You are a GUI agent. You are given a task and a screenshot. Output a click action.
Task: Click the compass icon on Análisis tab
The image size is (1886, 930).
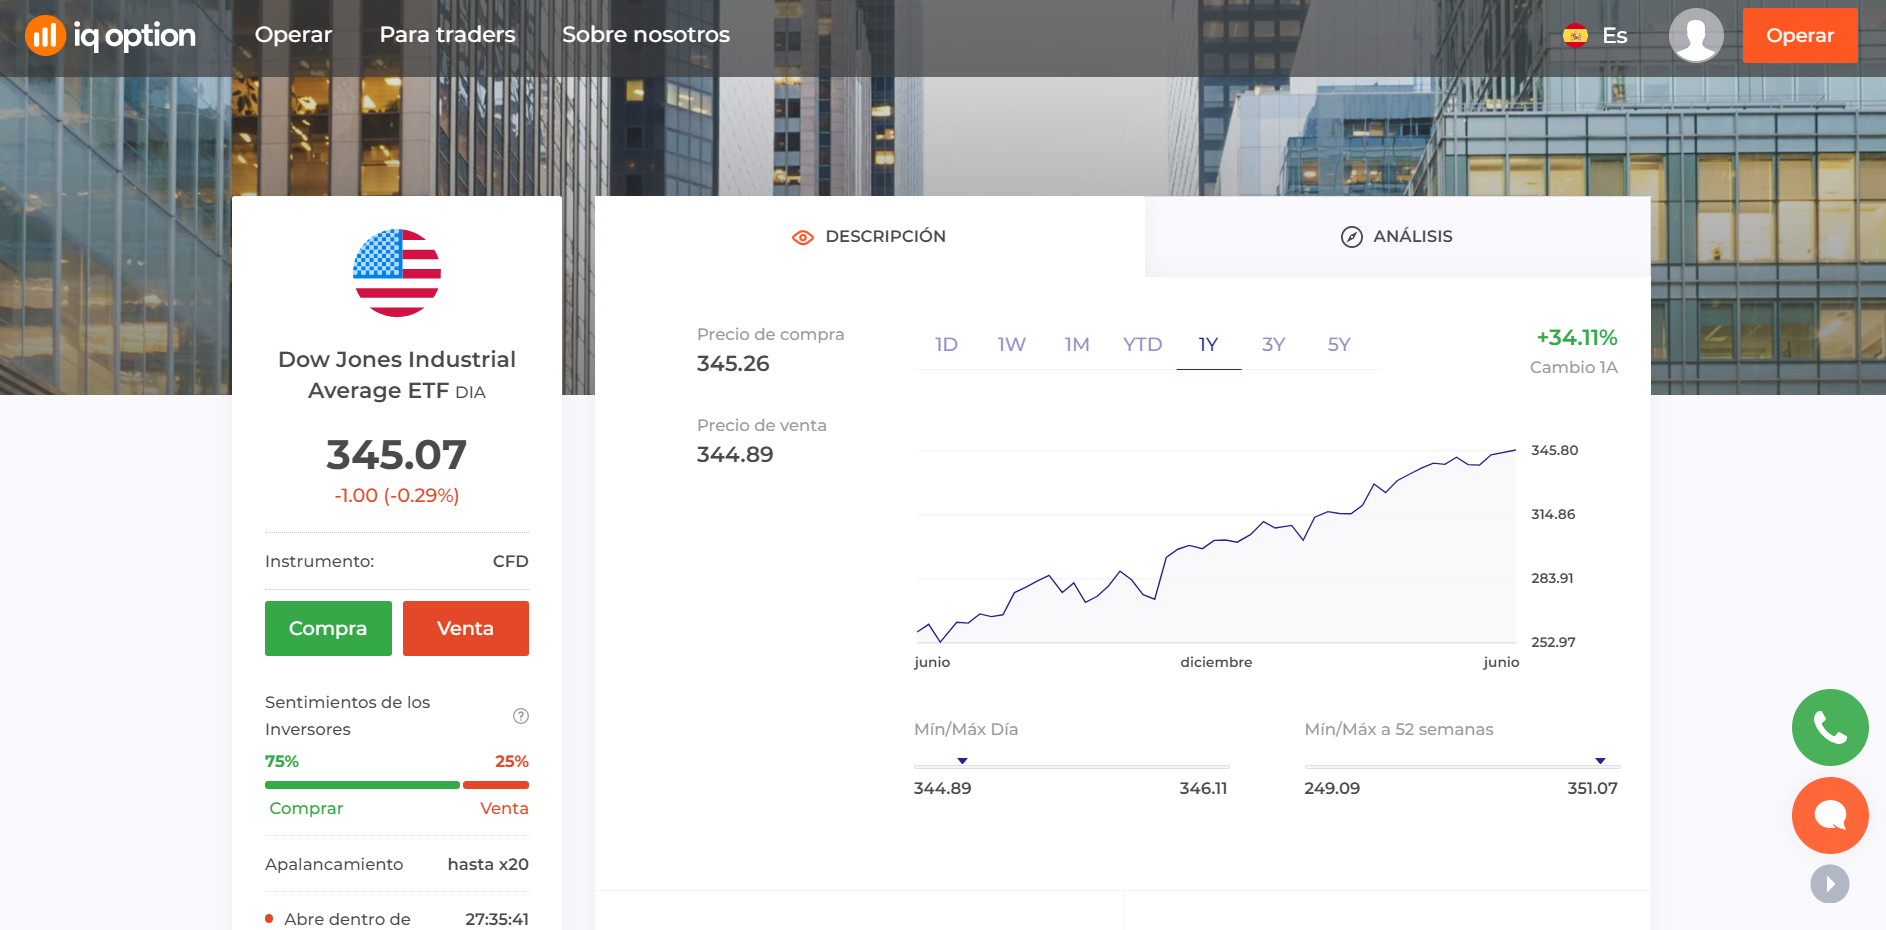1351,237
